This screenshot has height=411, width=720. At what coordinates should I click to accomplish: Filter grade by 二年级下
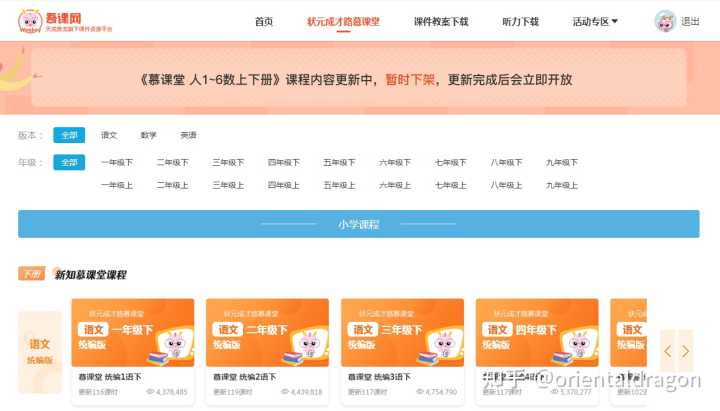tap(172, 163)
